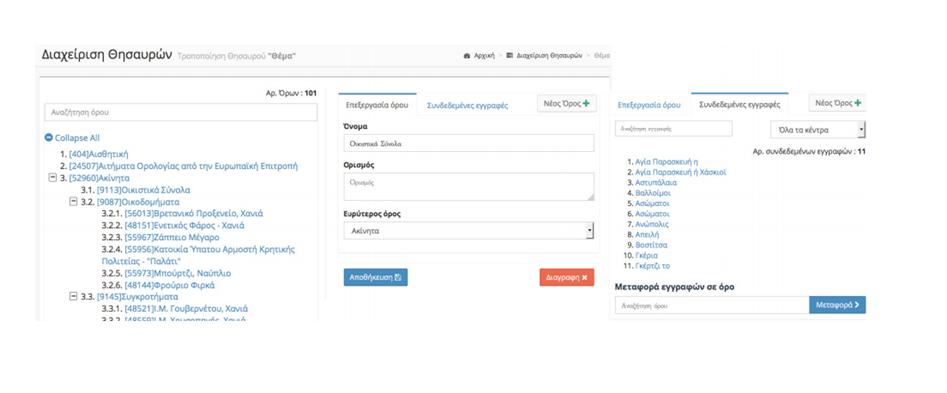Open Διαχείριση Θησαυρών breadcrumb link
This screenshot has width=947, height=393.
[550, 56]
